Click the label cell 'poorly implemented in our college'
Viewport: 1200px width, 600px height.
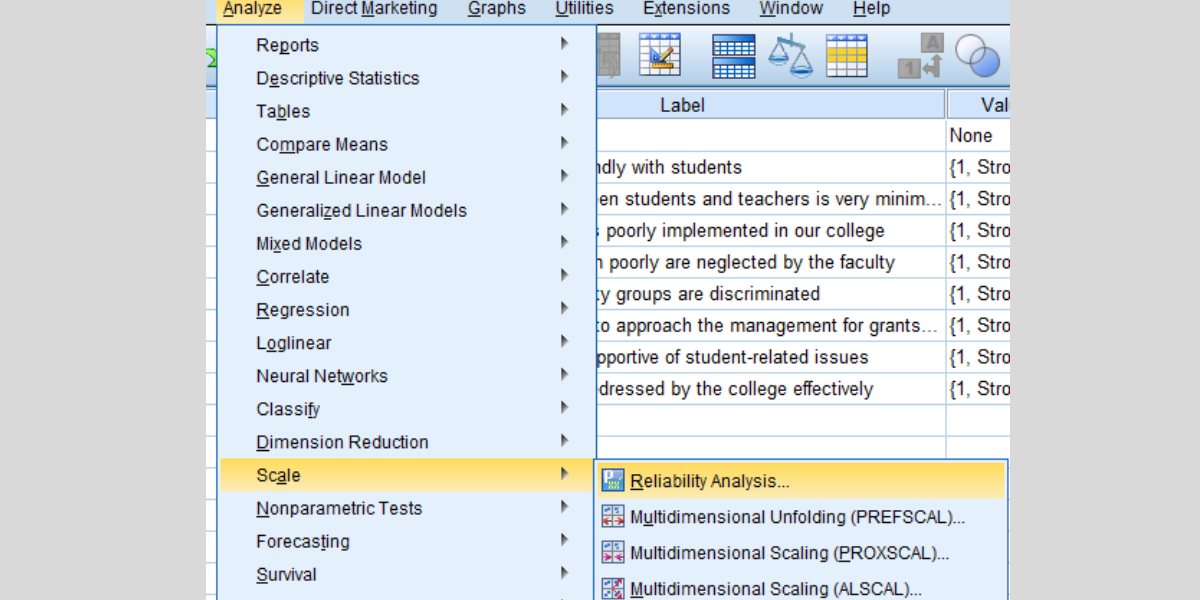click(x=770, y=231)
